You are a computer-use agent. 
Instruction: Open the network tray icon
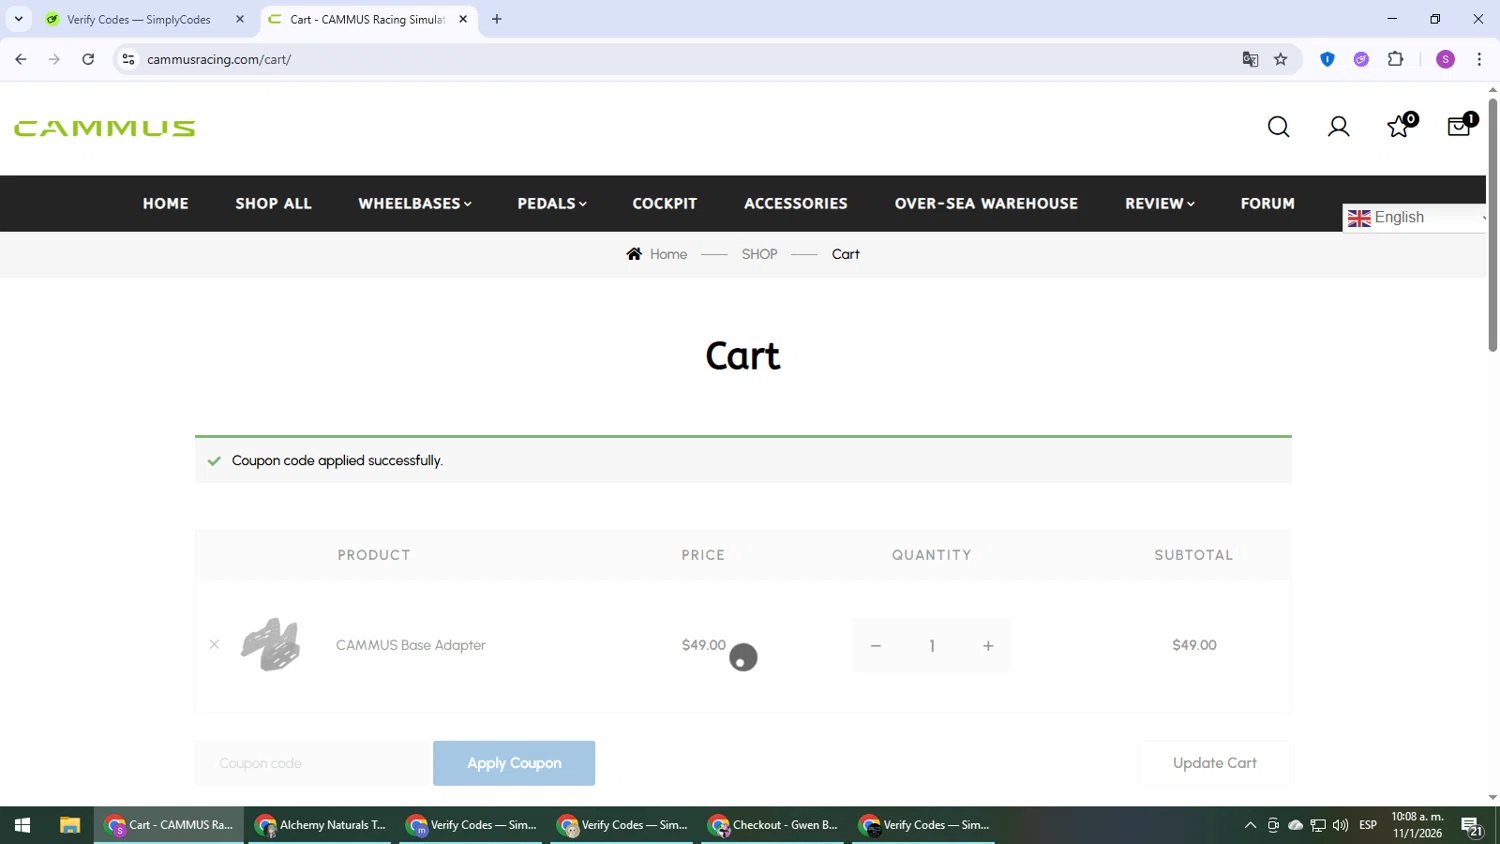point(1318,825)
